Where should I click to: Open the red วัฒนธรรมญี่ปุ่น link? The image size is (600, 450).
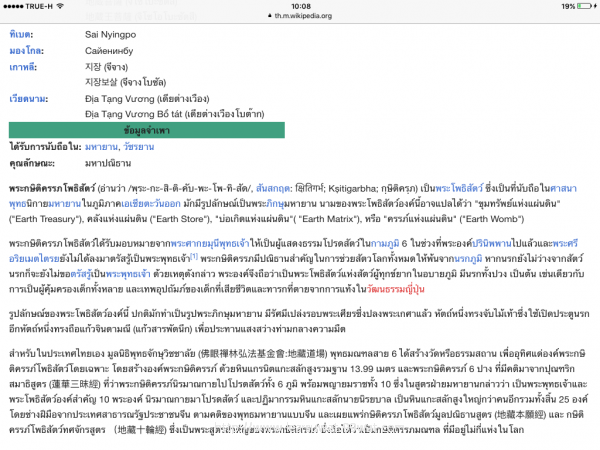coord(396,289)
